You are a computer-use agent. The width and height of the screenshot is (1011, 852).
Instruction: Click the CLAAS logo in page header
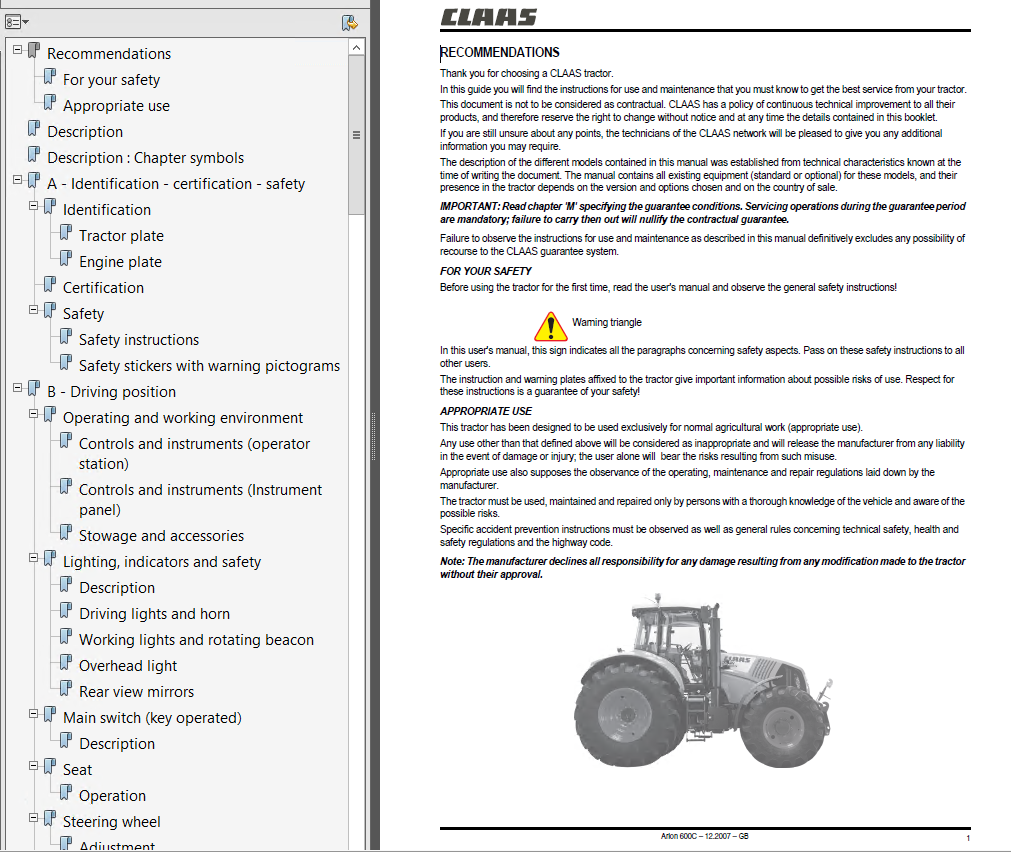point(489,17)
